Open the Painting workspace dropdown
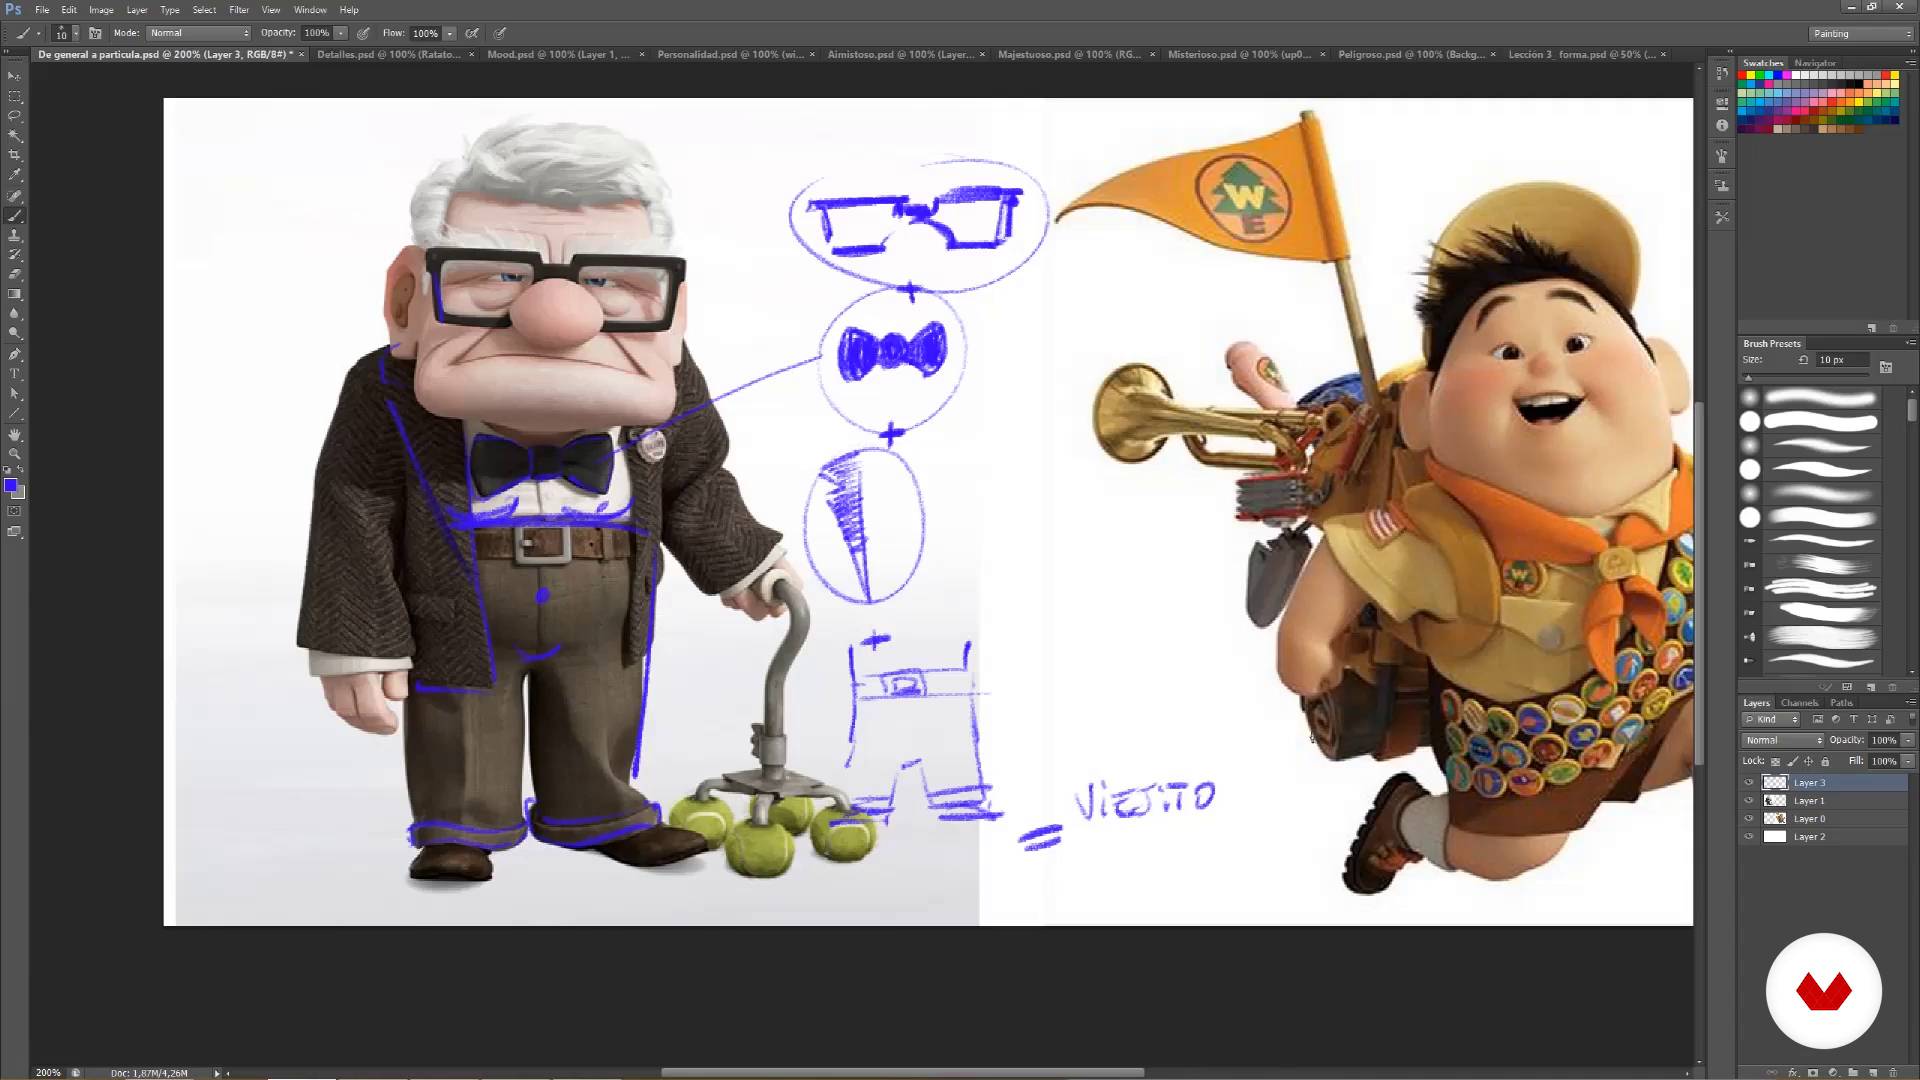Screen dimensions: 1920x1080 tap(1861, 34)
